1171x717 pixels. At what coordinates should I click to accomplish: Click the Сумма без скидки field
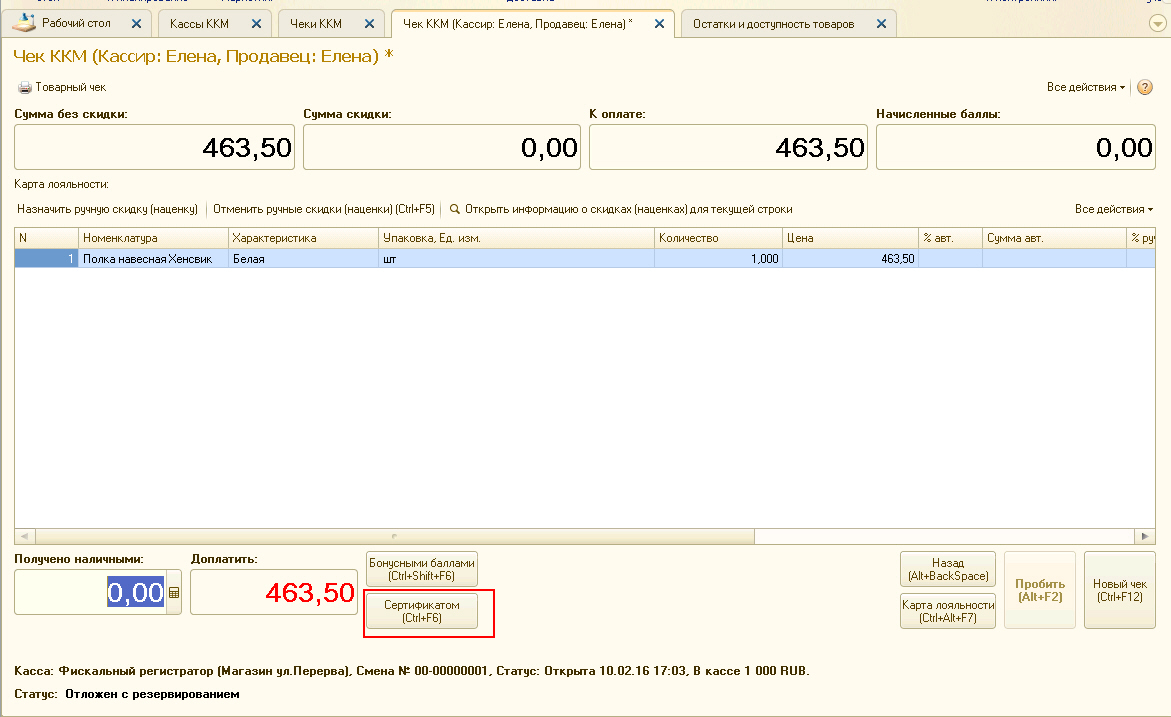click(x=155, y=147)
